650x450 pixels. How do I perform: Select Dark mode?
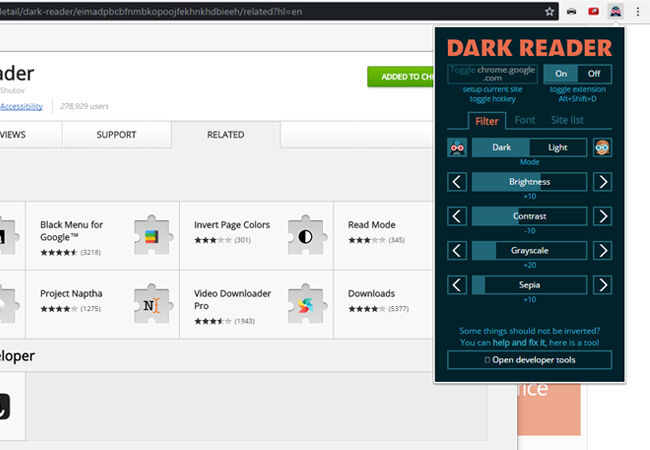[501, 148]
